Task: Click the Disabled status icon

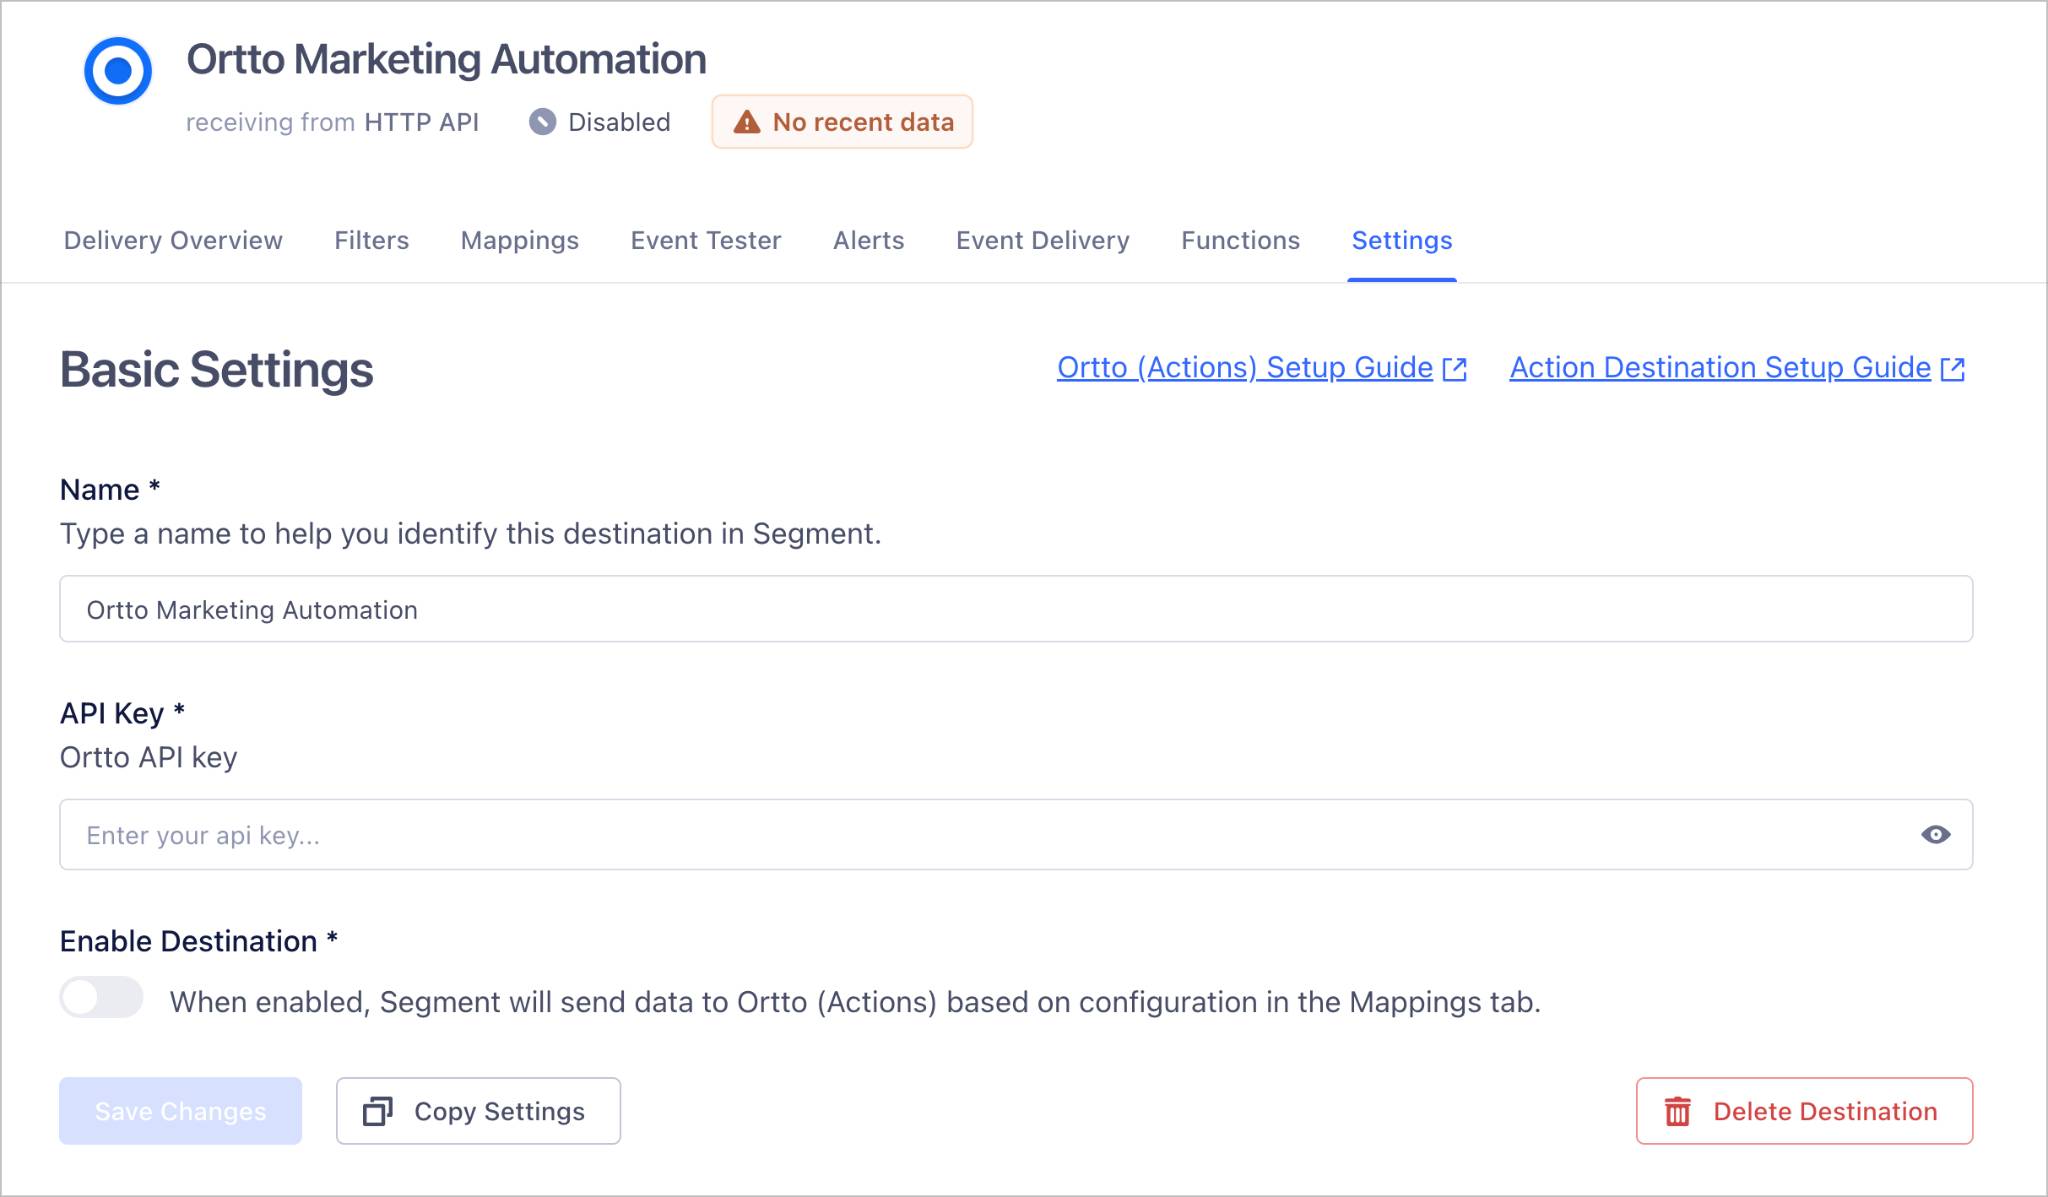Action: coord(542,122)
